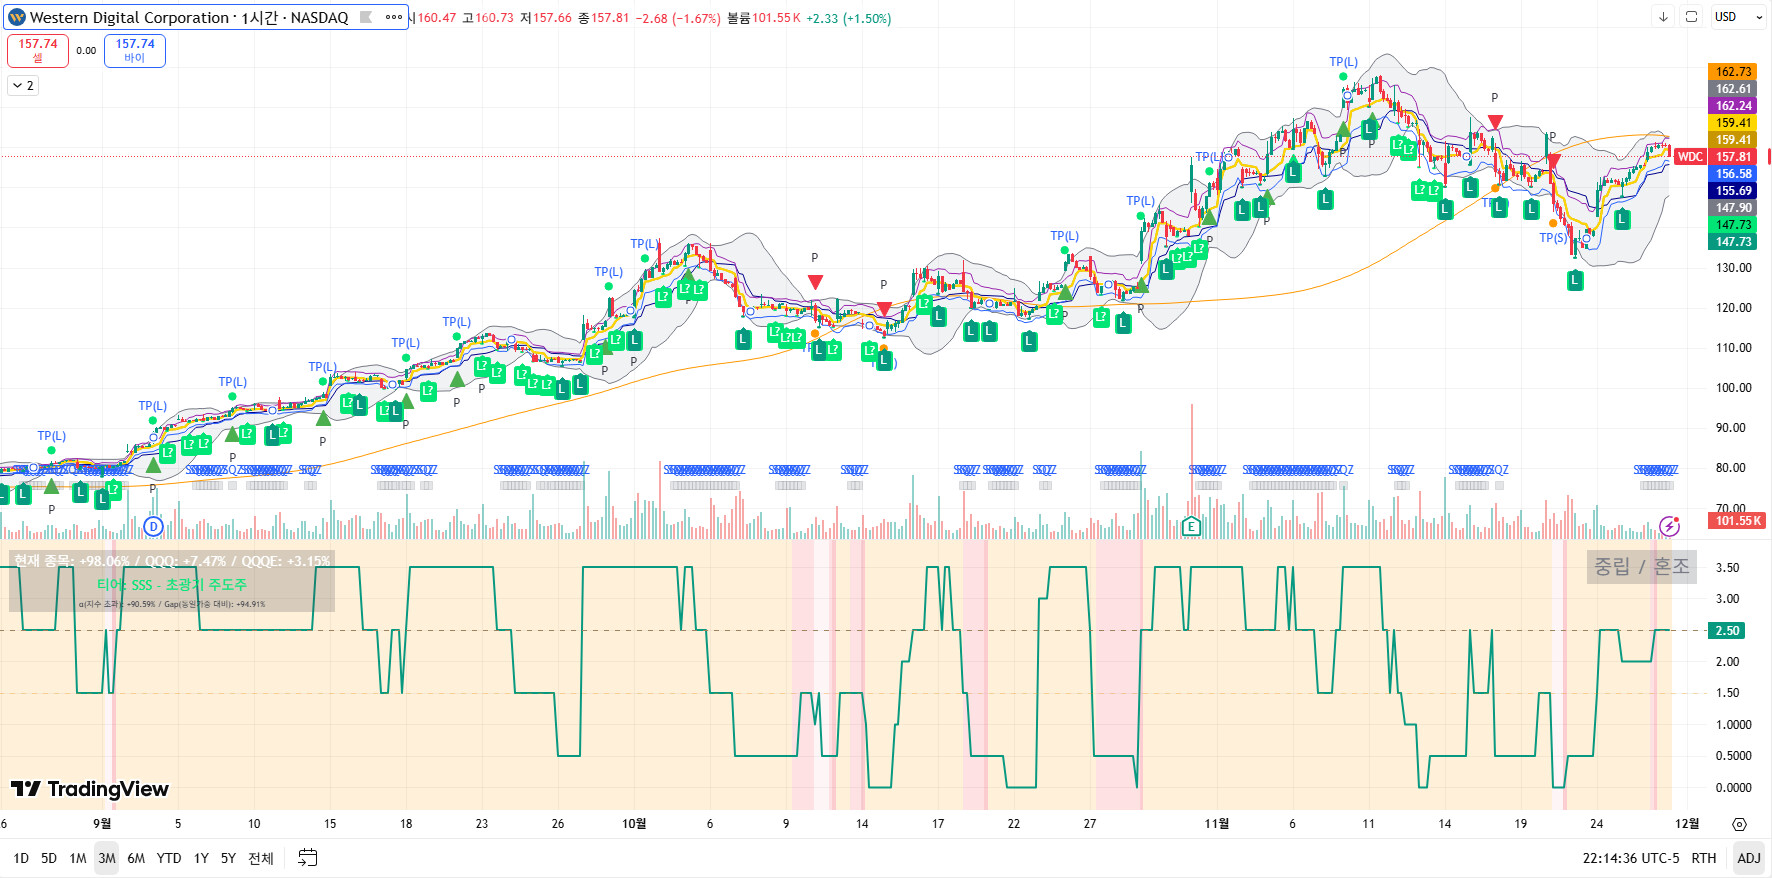Click the downward arrow icon at top right
The image size is (1772, 878).
click(1663, 17)
